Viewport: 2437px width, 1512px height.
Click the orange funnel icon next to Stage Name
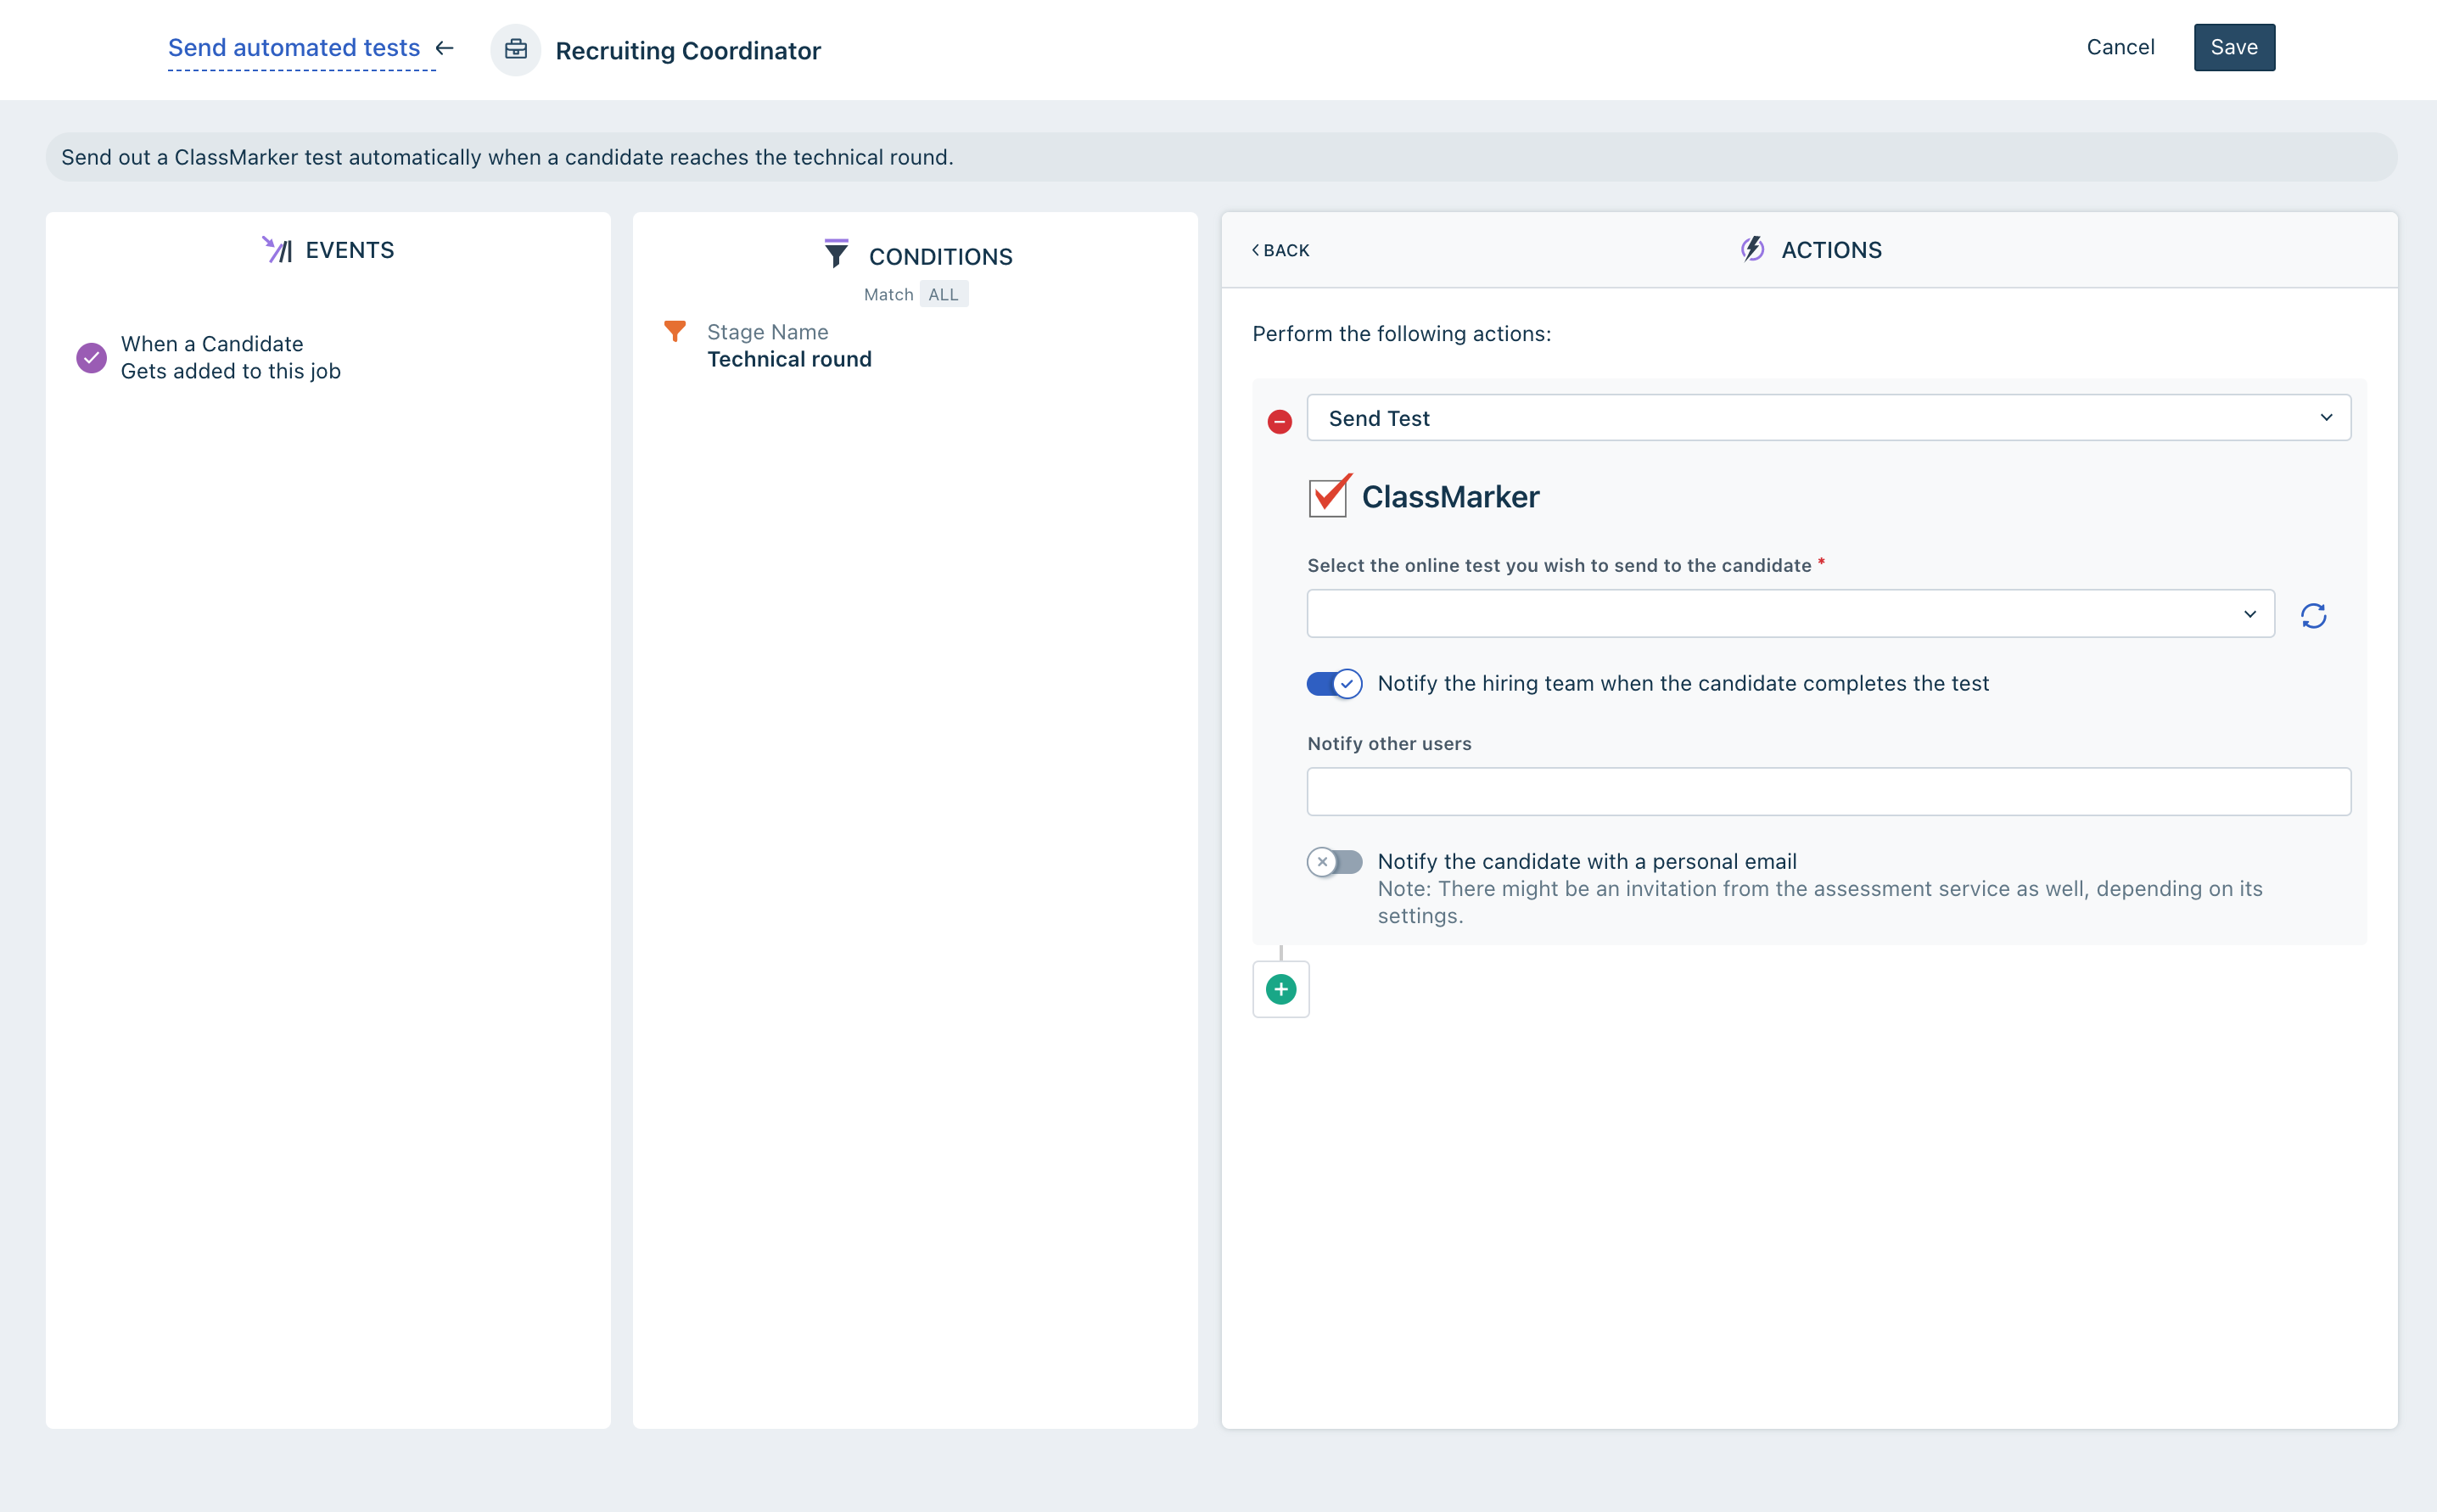(676, 331)
